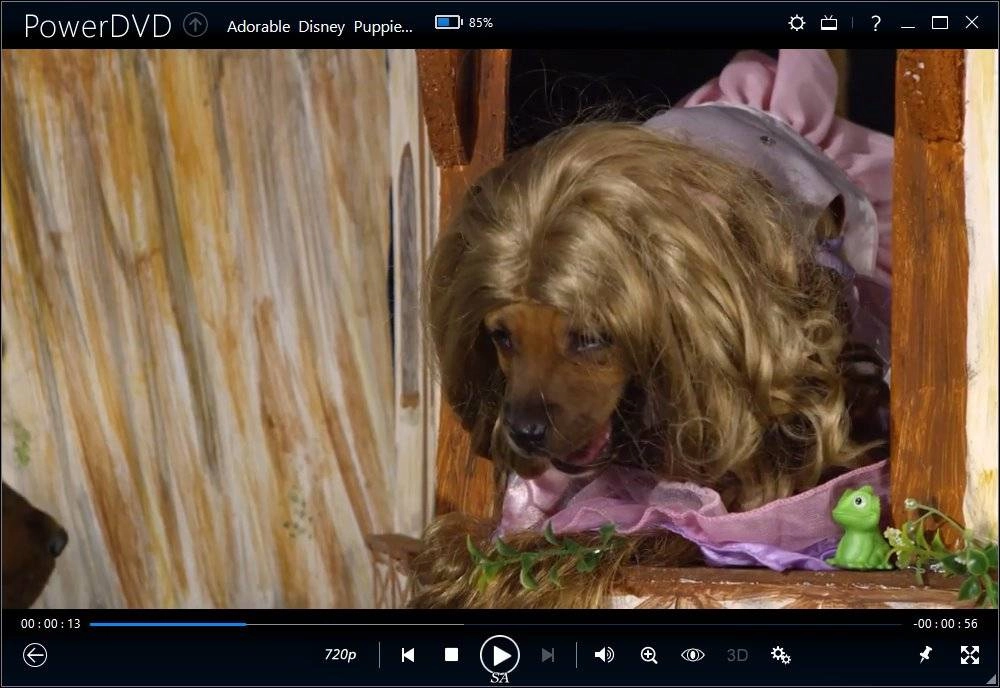Image resolution: width=1000 pixels, height=688 pixels.
Task: Open the settings gear in title bar
Action: pyautogui.click(x=797, y=24)
